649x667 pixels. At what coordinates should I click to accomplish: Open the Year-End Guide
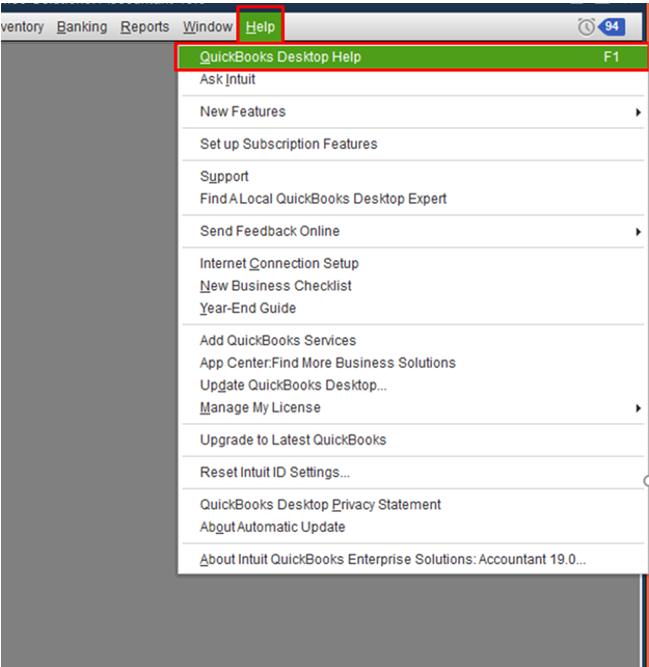click(412, 308)
